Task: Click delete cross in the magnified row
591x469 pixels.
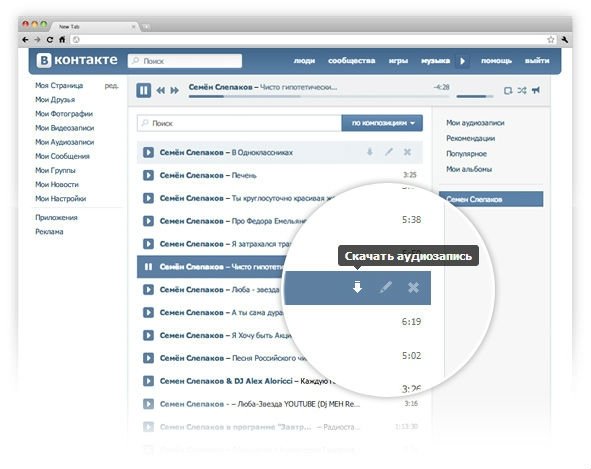Action: pos(413,288)
